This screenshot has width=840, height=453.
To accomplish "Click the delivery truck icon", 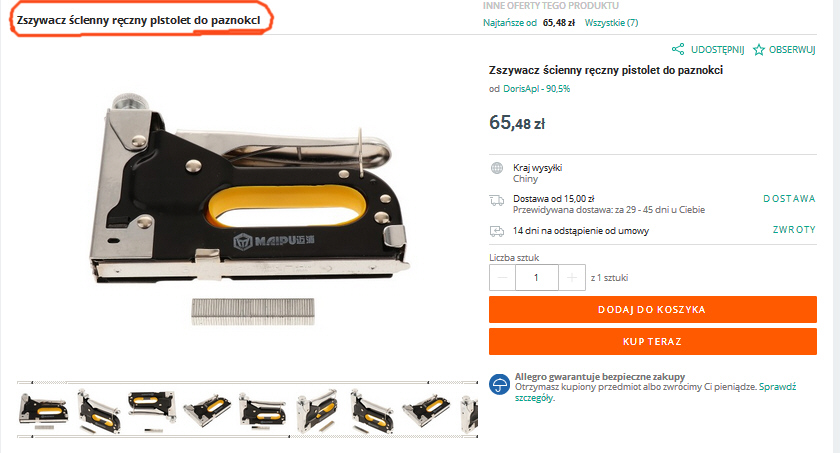I will coord(497,200).
